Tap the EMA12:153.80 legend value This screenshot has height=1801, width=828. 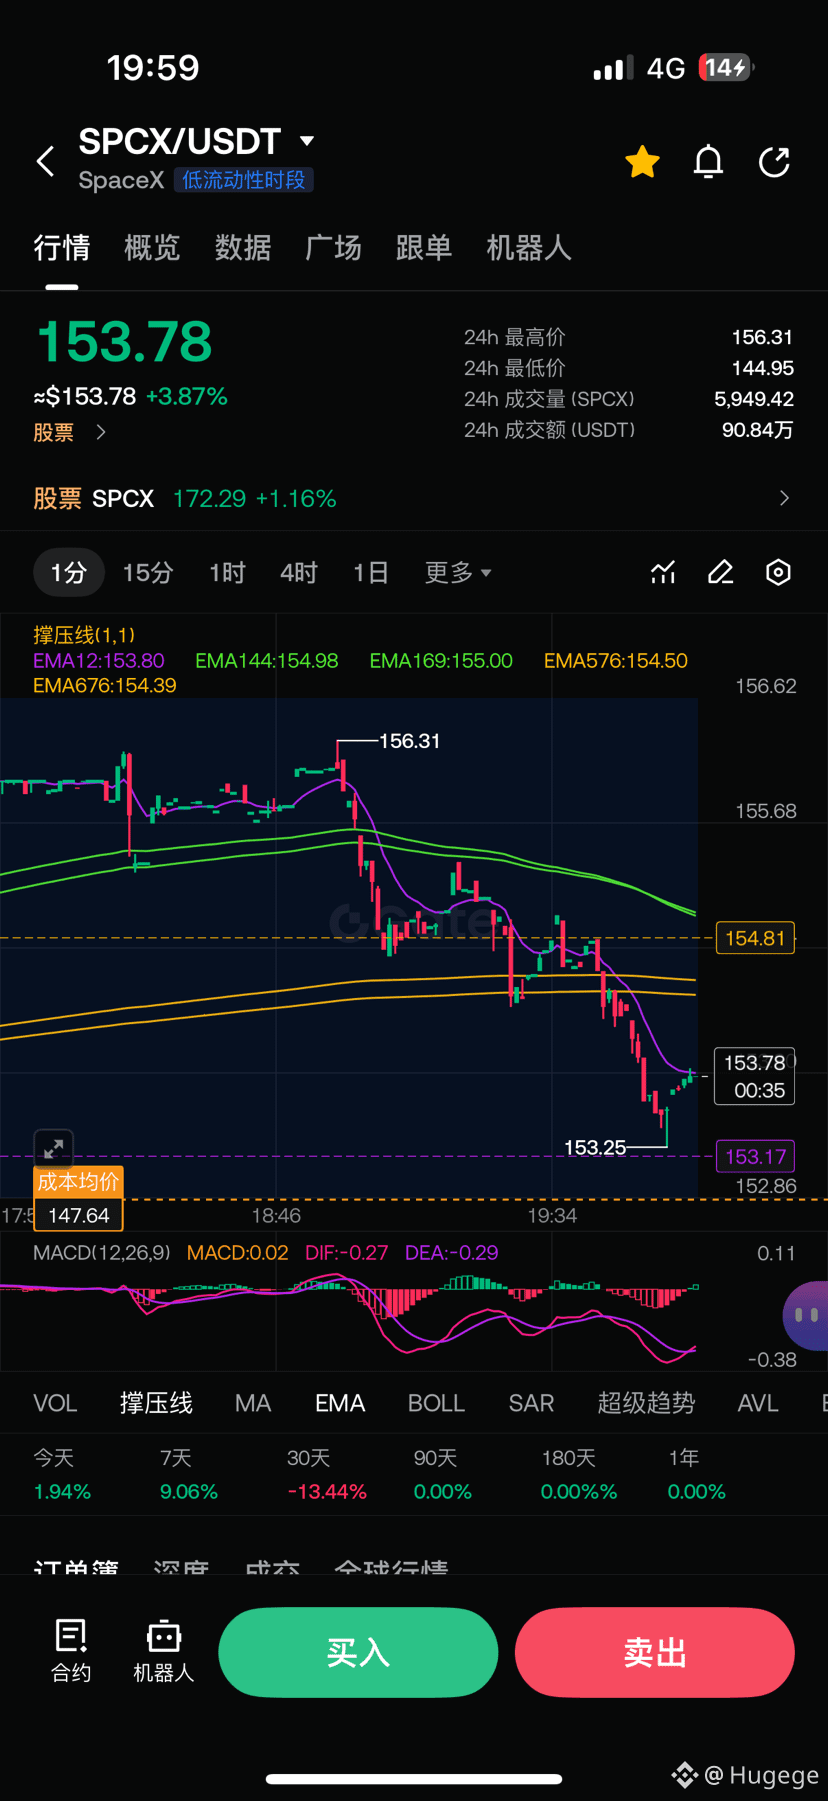point(99,661)
